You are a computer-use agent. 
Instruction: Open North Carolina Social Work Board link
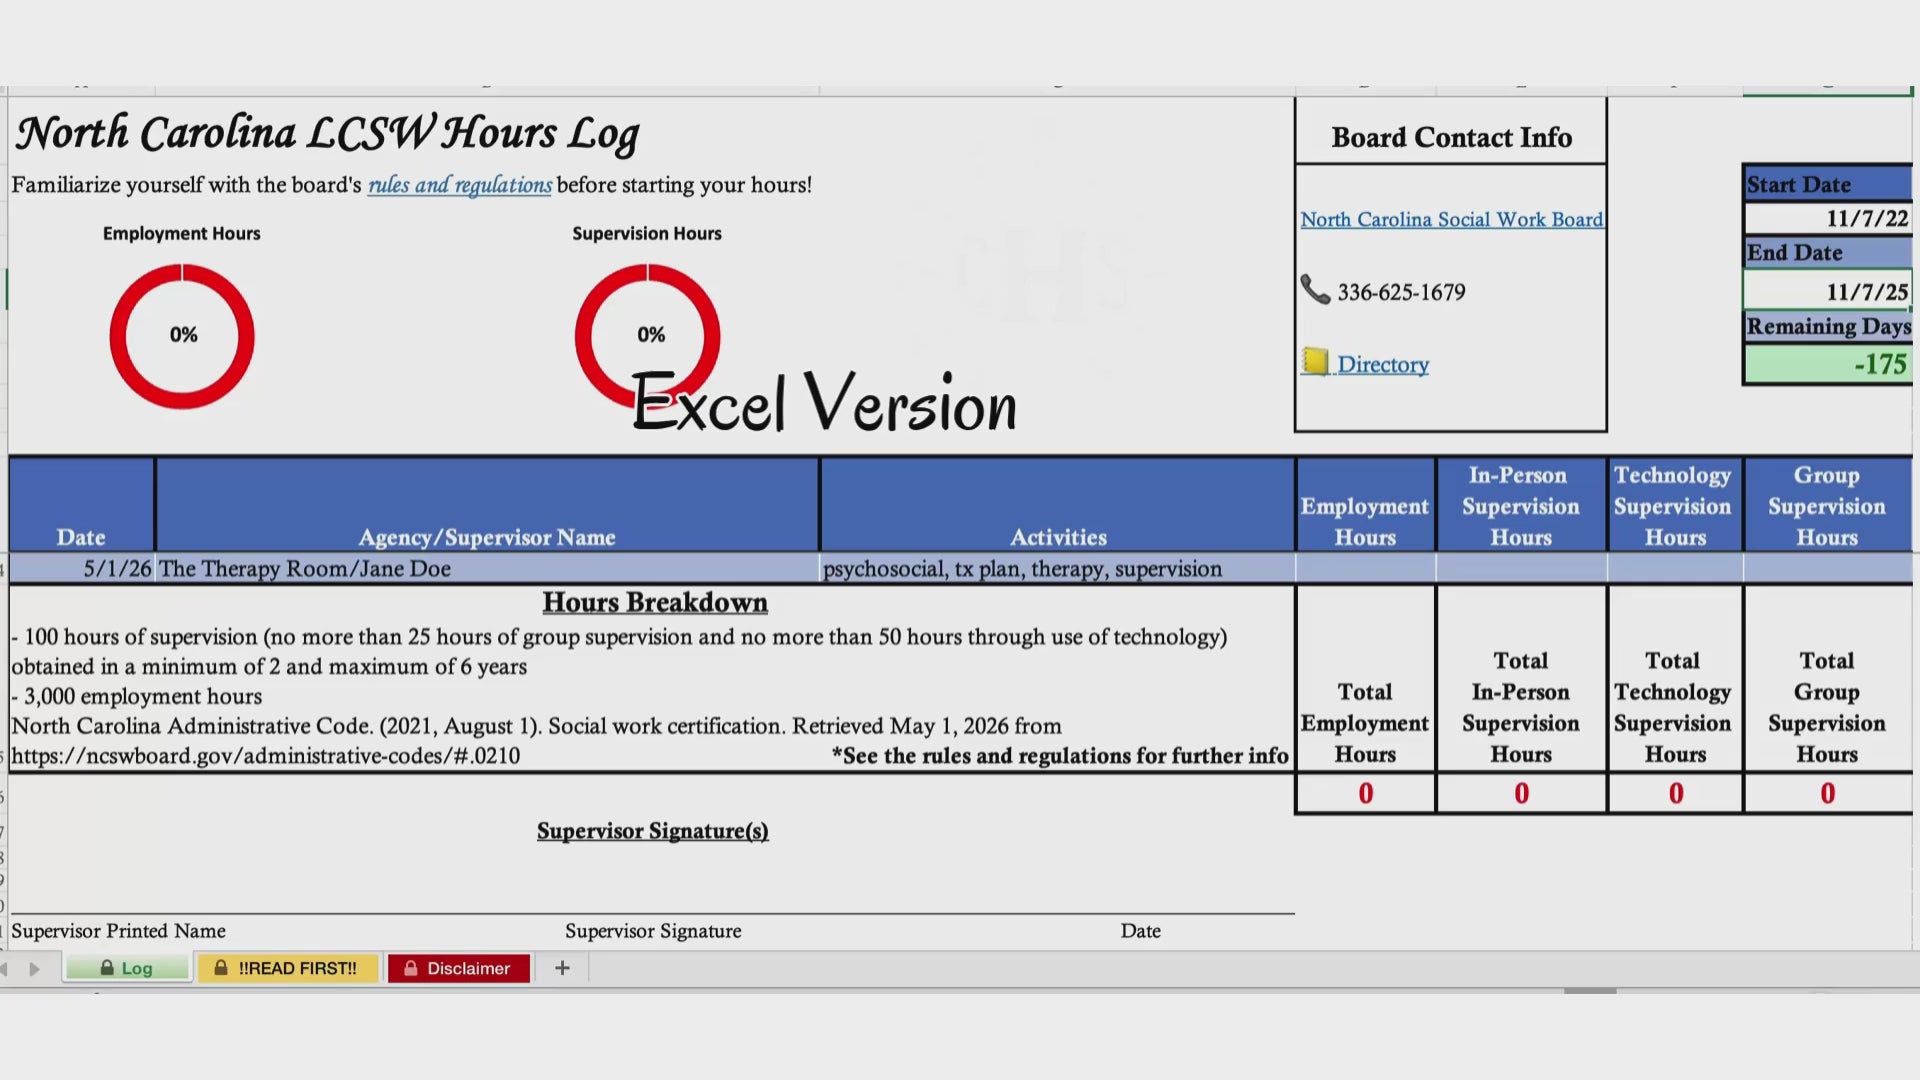1451,219
